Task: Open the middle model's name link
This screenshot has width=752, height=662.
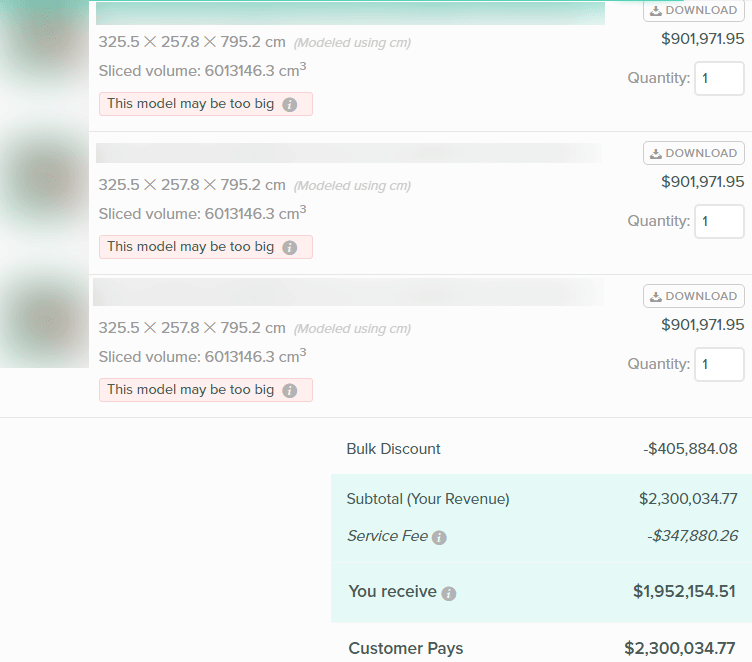Action: click(x=350, y=153)
